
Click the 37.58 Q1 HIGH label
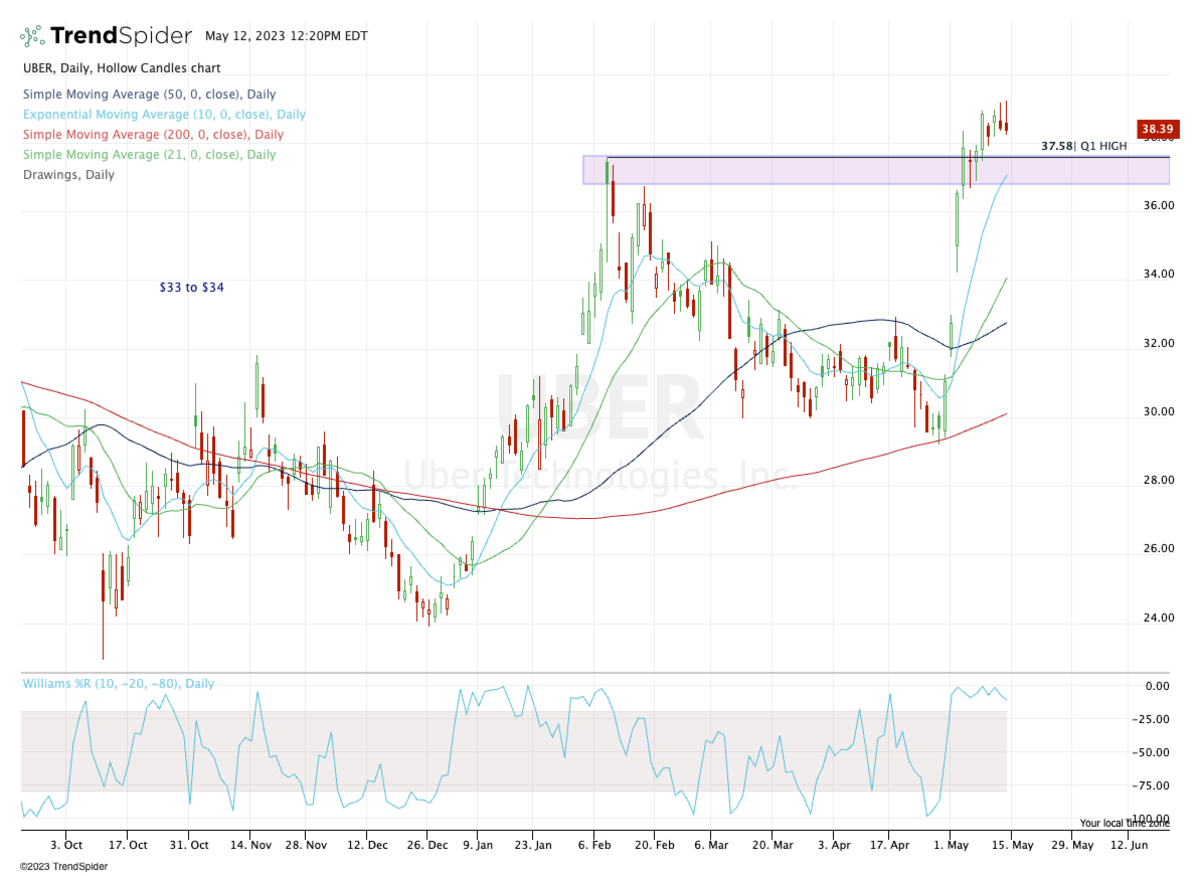1083,146
